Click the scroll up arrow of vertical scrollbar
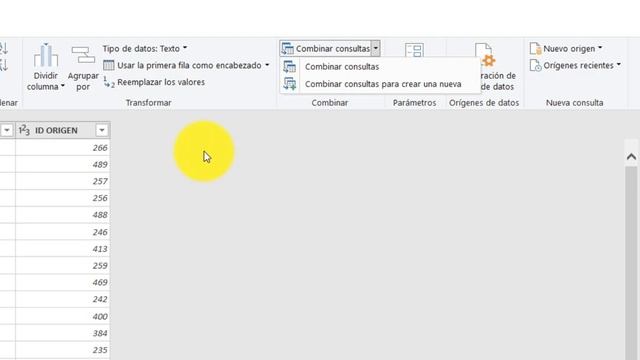The height and width of the screenshot is (360, 640). pyautogui.click(x=631, y=157)
